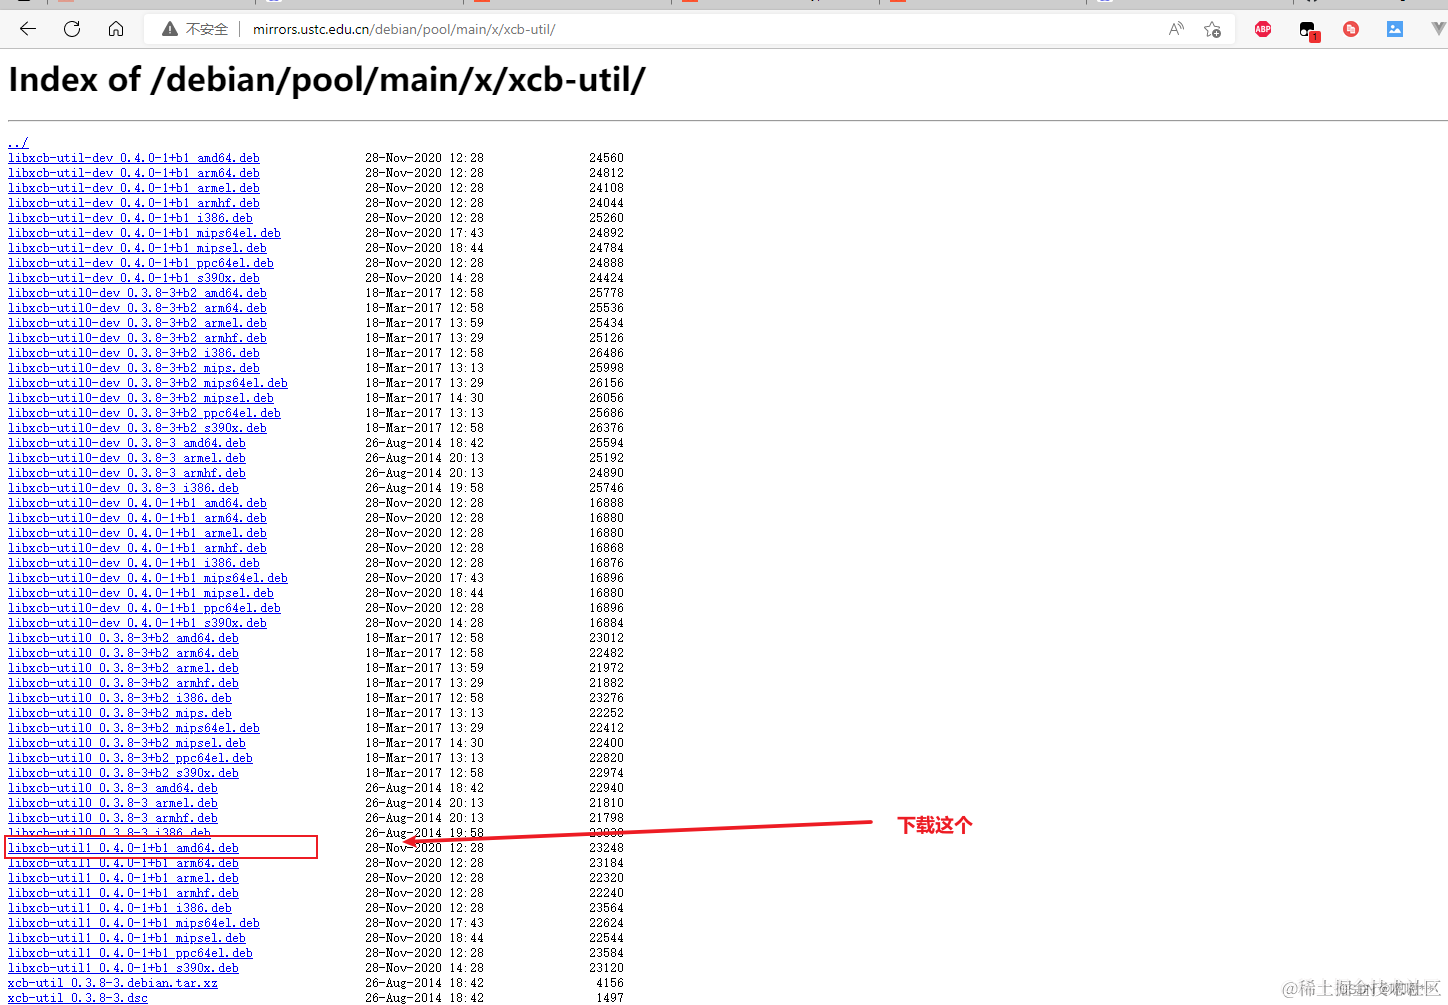Open the browser home page icon
The width and height of the screenshot is (1448, 1005).
[x=116, y=29]
